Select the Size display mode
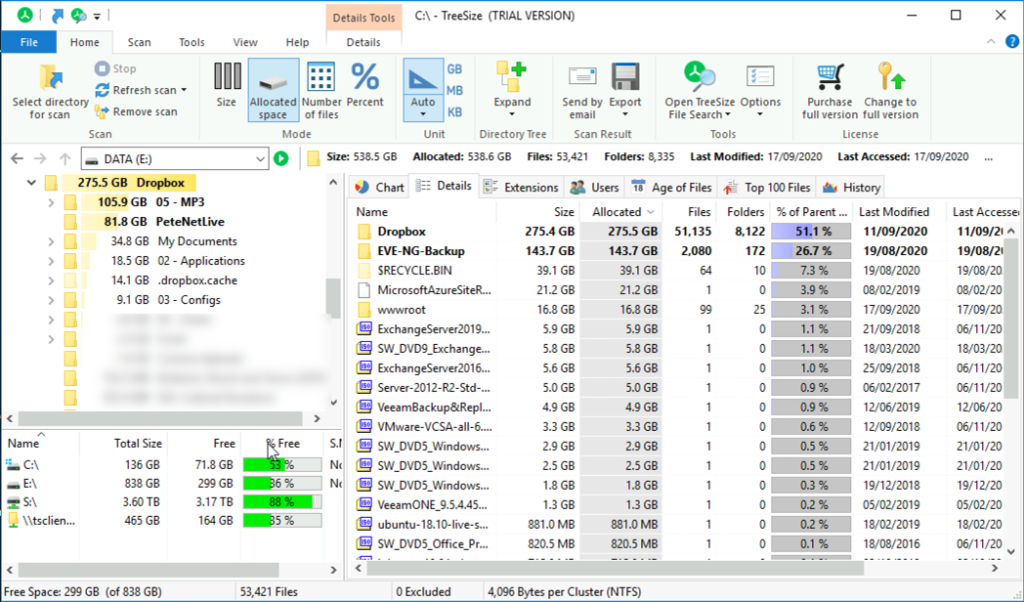Screen dimensions: 1024x602 coord(227,90)
